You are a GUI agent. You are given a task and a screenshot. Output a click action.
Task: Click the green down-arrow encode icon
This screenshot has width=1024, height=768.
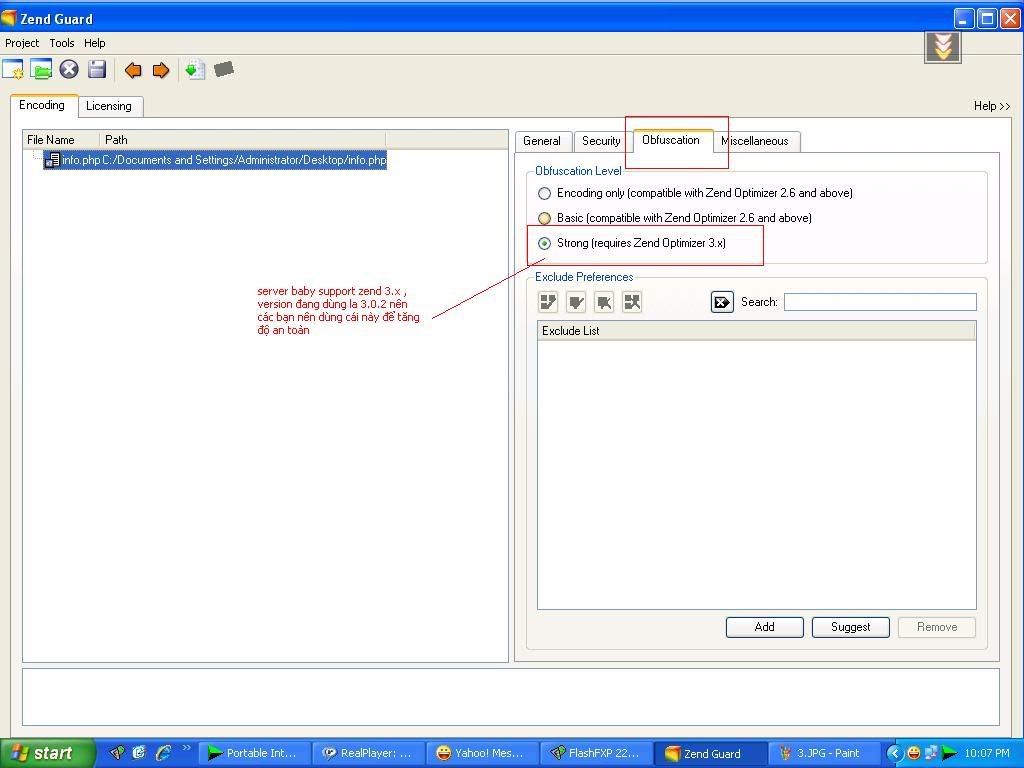click(195, 70)
